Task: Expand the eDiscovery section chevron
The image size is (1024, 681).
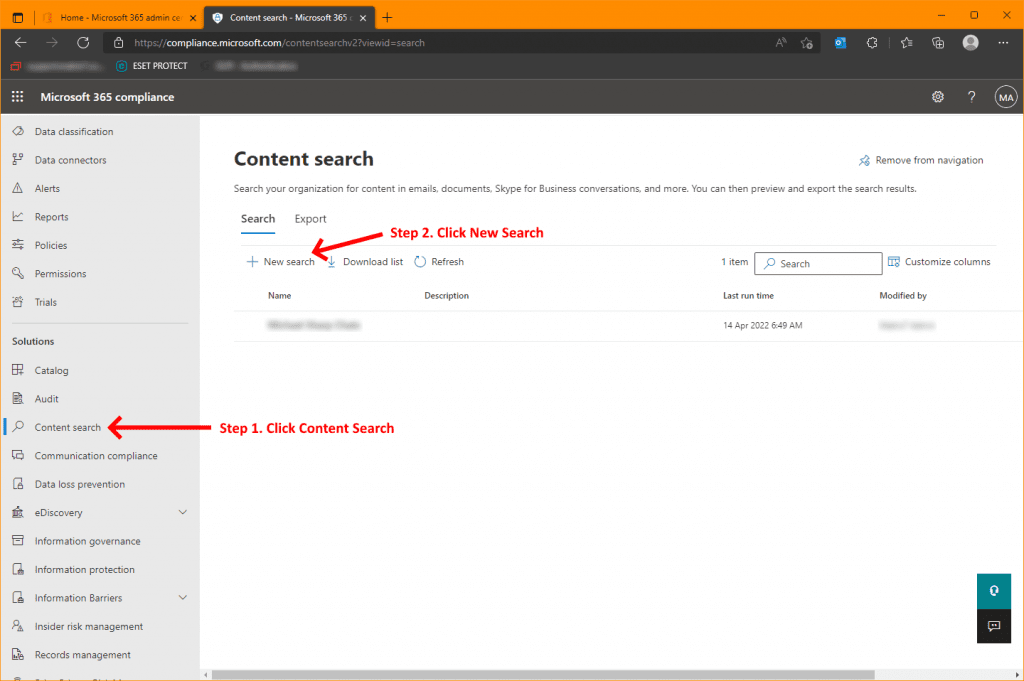Action: [x=182, y=513]
